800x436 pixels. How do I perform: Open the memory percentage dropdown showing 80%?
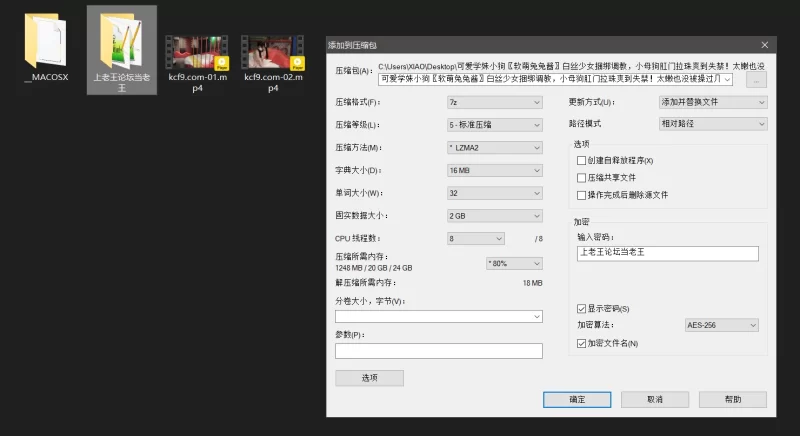tap(514, 264)
